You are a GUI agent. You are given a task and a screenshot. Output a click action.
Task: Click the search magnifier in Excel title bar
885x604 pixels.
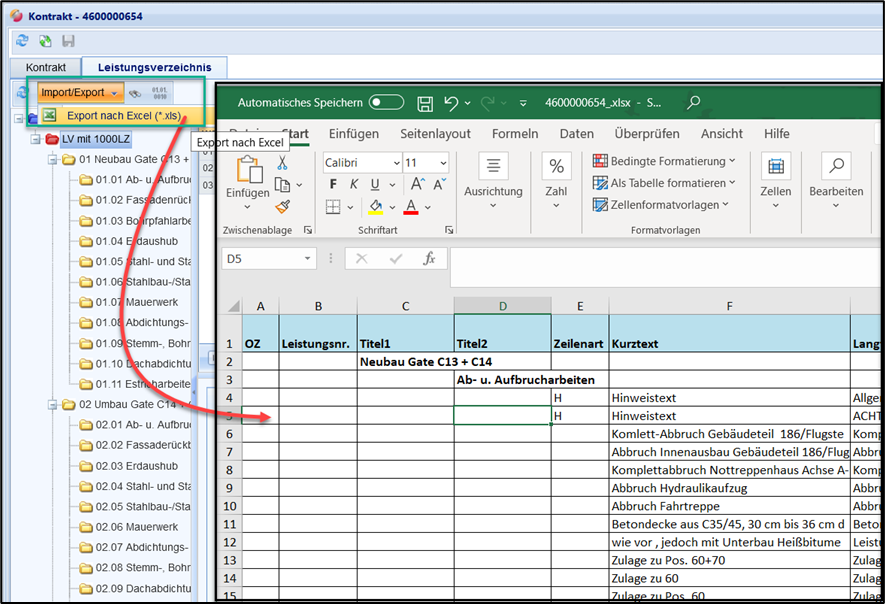click(x=693, y=102)
